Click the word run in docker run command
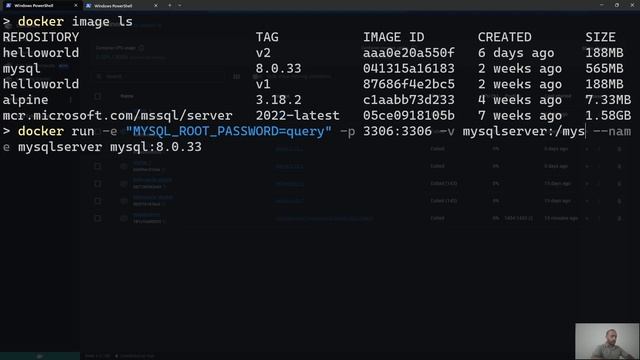 pos(83,131)
